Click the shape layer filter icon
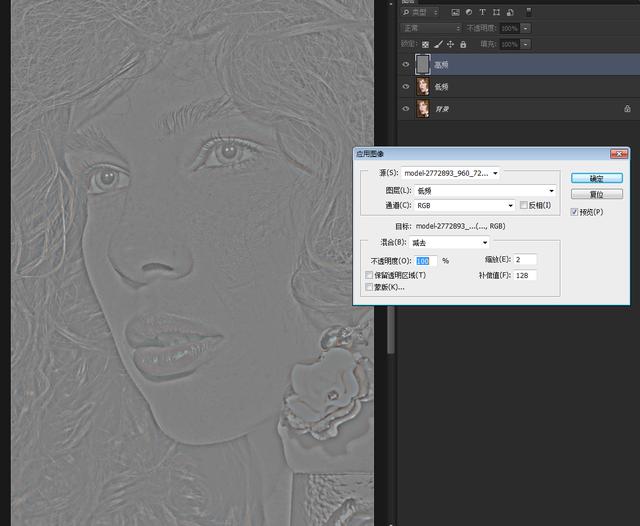640x526 pixels. point(497,12)
